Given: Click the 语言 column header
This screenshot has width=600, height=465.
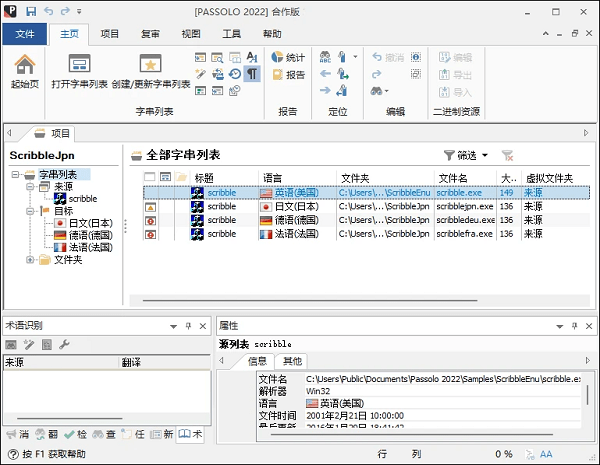Looking at the screenshot, I should click(273, 178).
